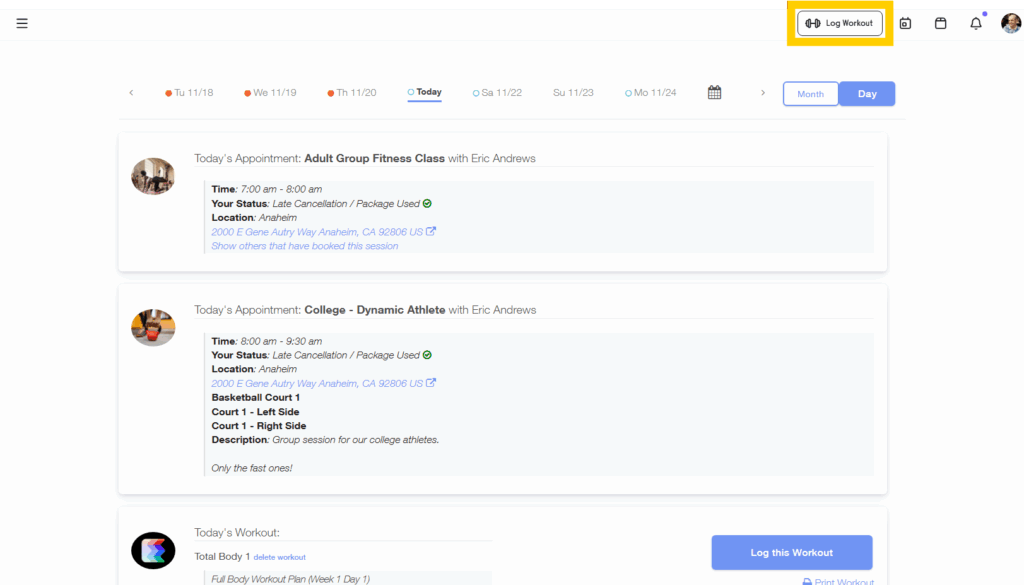Screen dimensions: 1024x585
Task: Select Tu 11/18 in the date strip
Action: [189, 93]
